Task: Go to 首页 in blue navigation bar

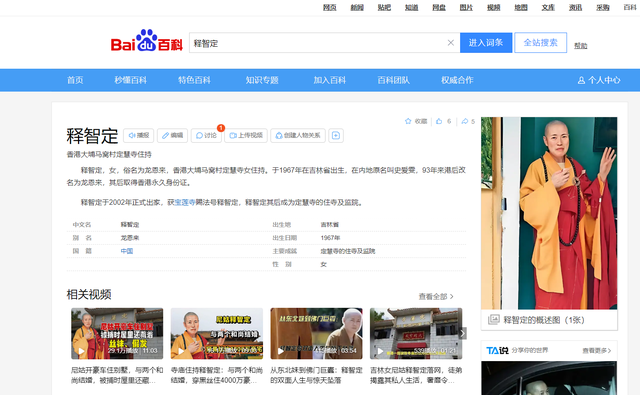Action: [75, 80]
